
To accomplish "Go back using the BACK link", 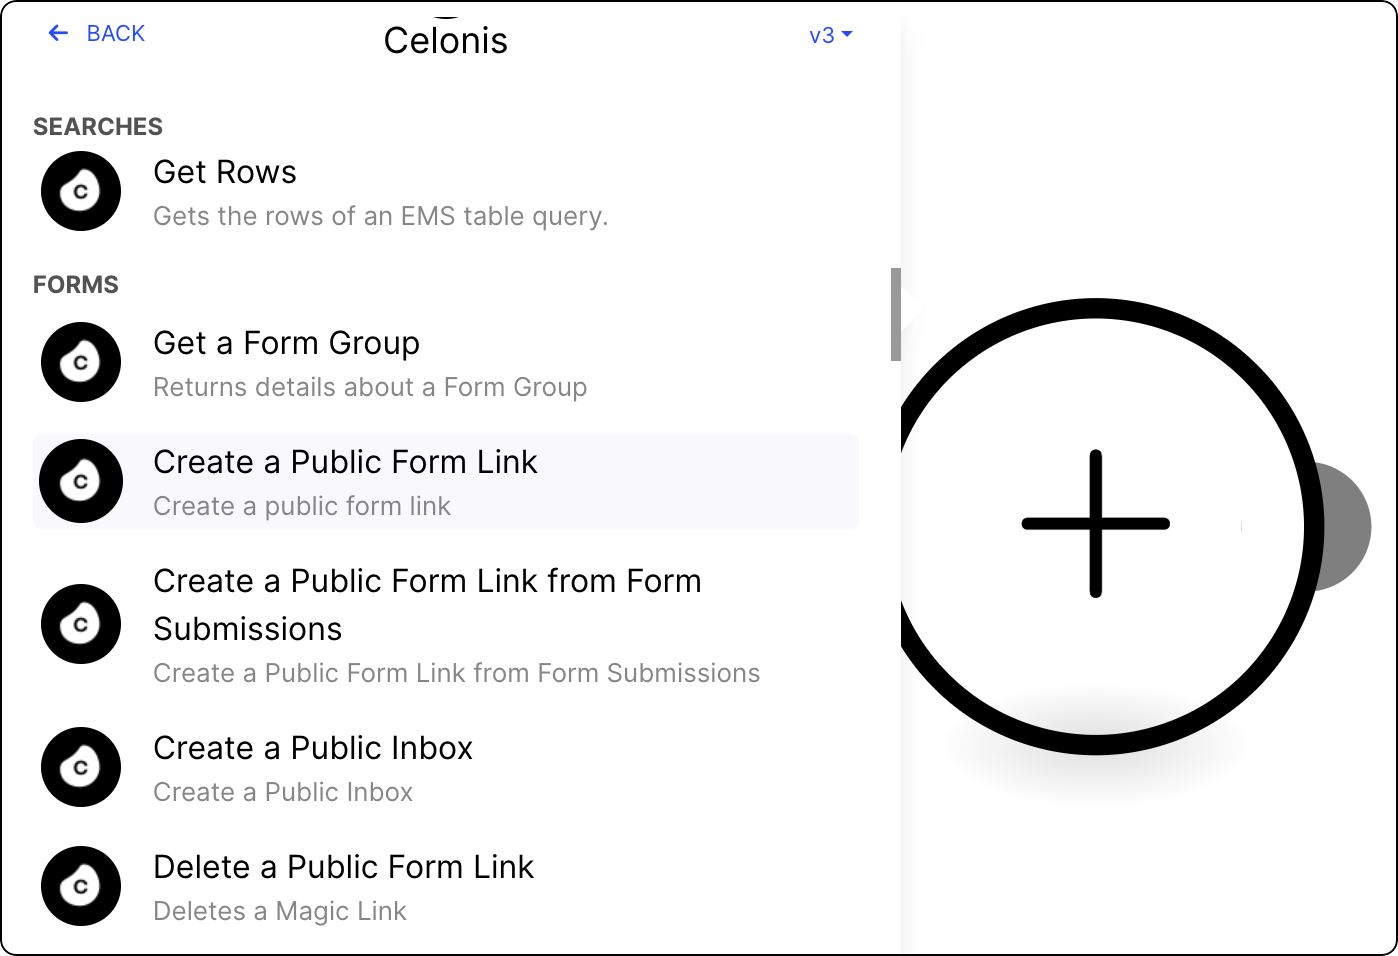I will 96,33.
